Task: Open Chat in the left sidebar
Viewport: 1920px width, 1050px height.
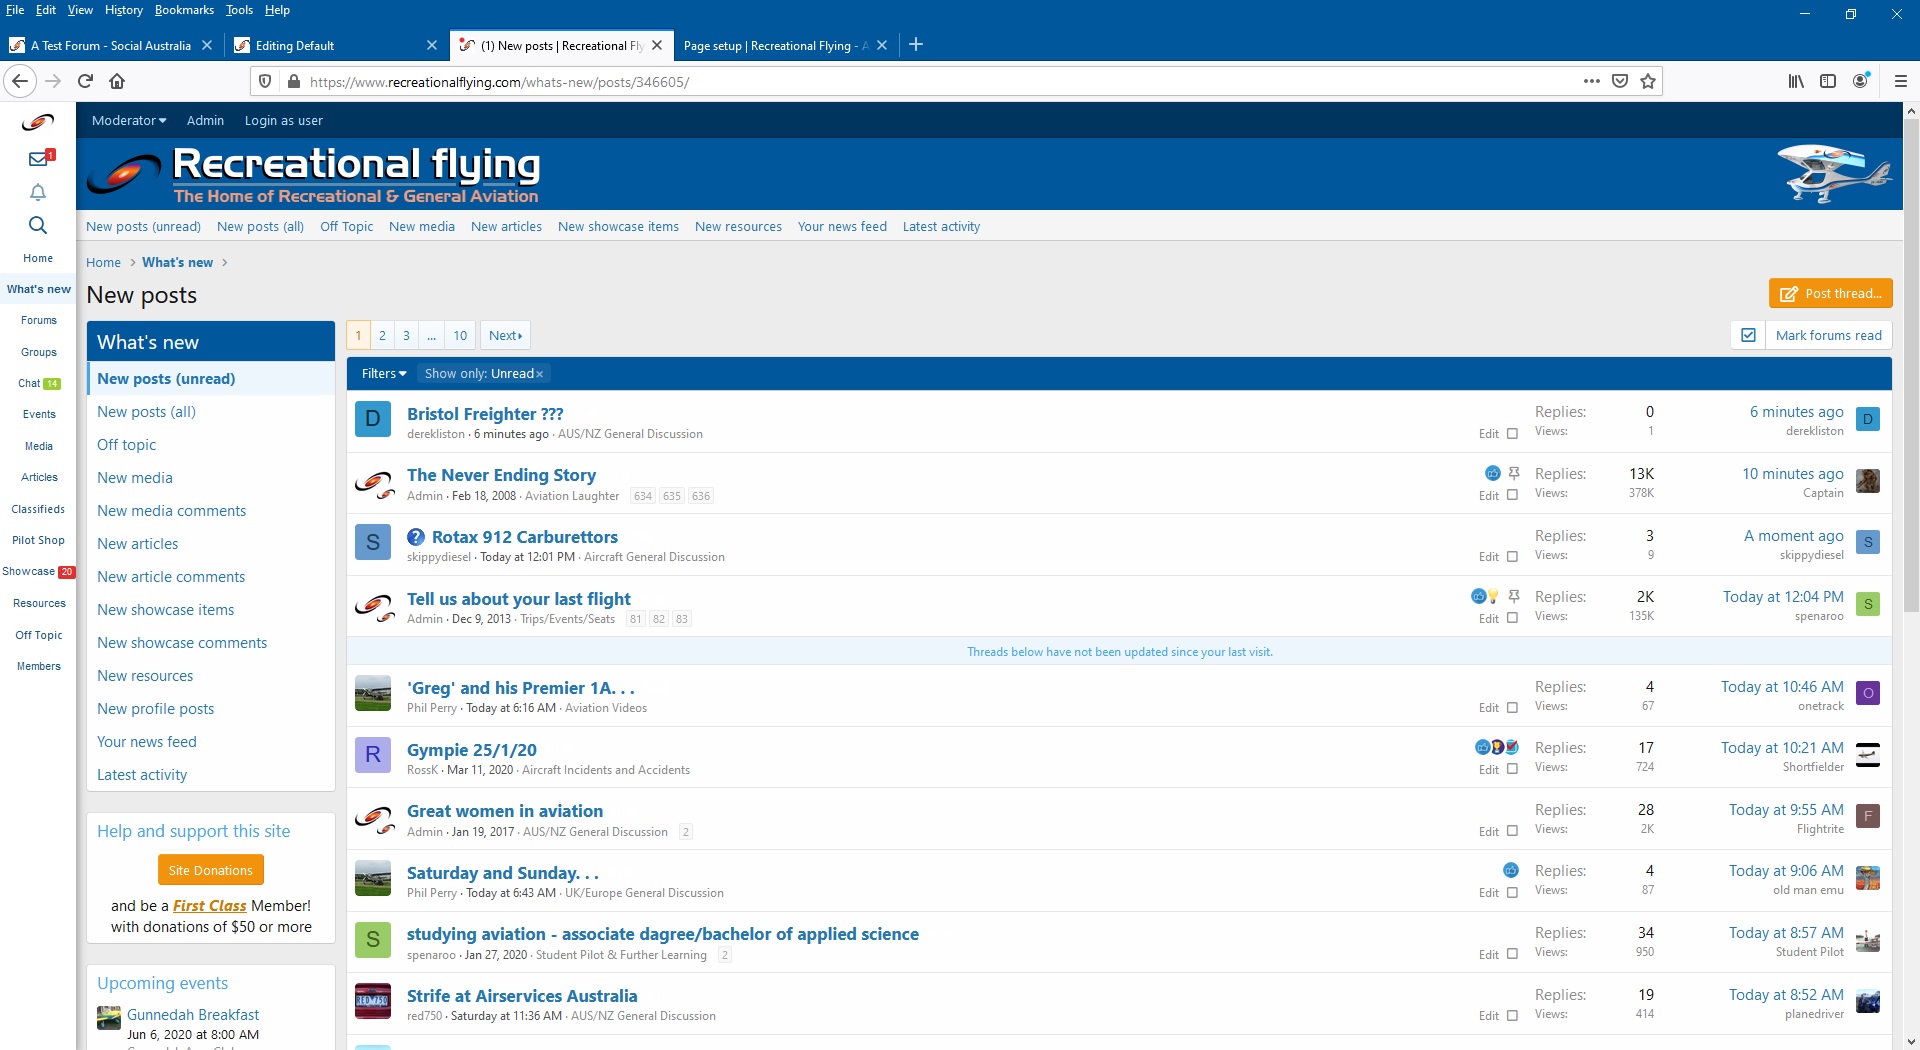Action: coord(39,383)
